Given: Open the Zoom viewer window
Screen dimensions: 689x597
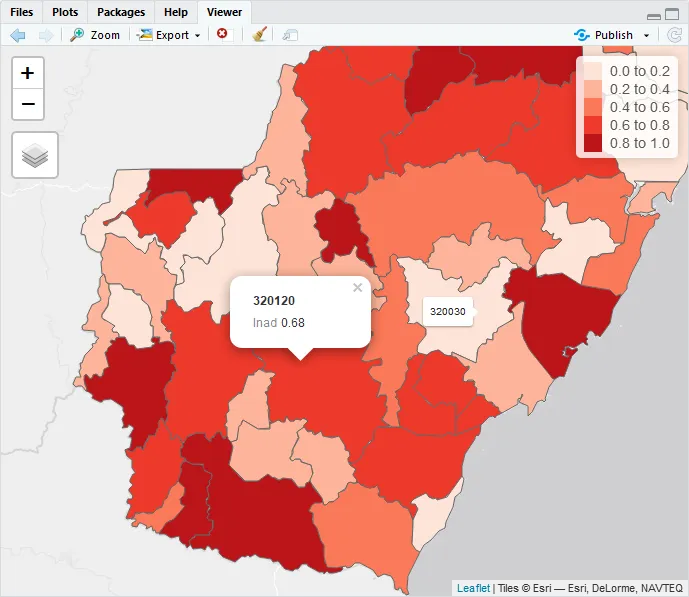Looking at the screenshot, I should [x=95, y=35].
